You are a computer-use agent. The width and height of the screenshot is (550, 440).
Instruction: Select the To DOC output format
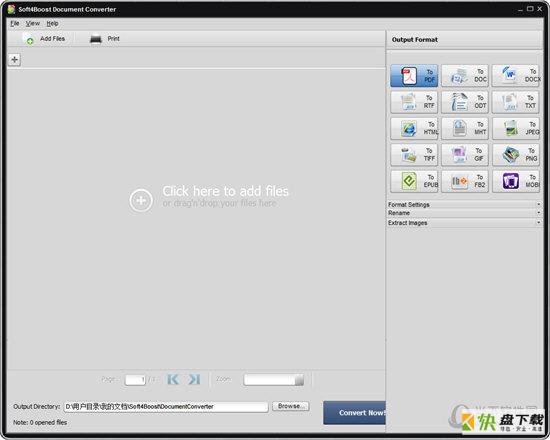tap(464, 75)
